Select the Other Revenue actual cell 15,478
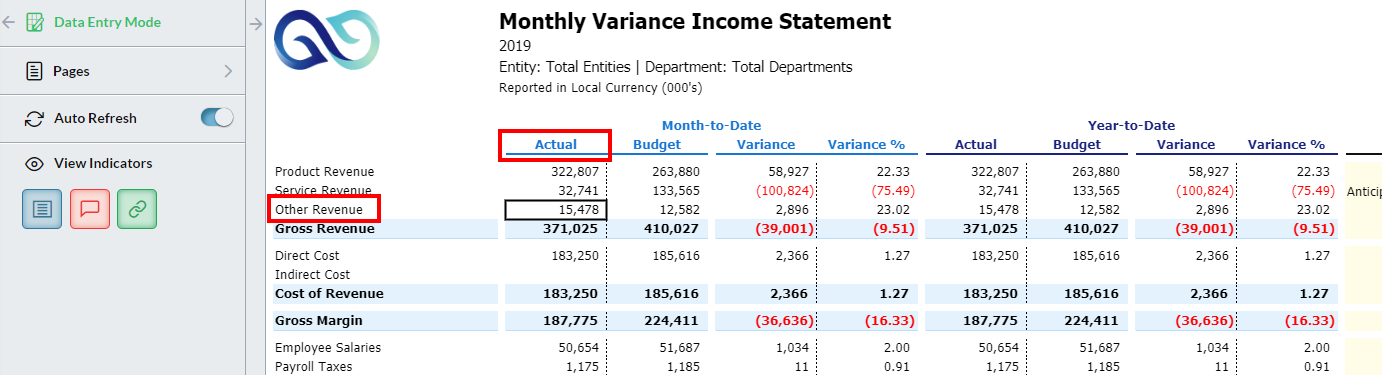This screenshot has height=375, width=1382. coord(556,209)
